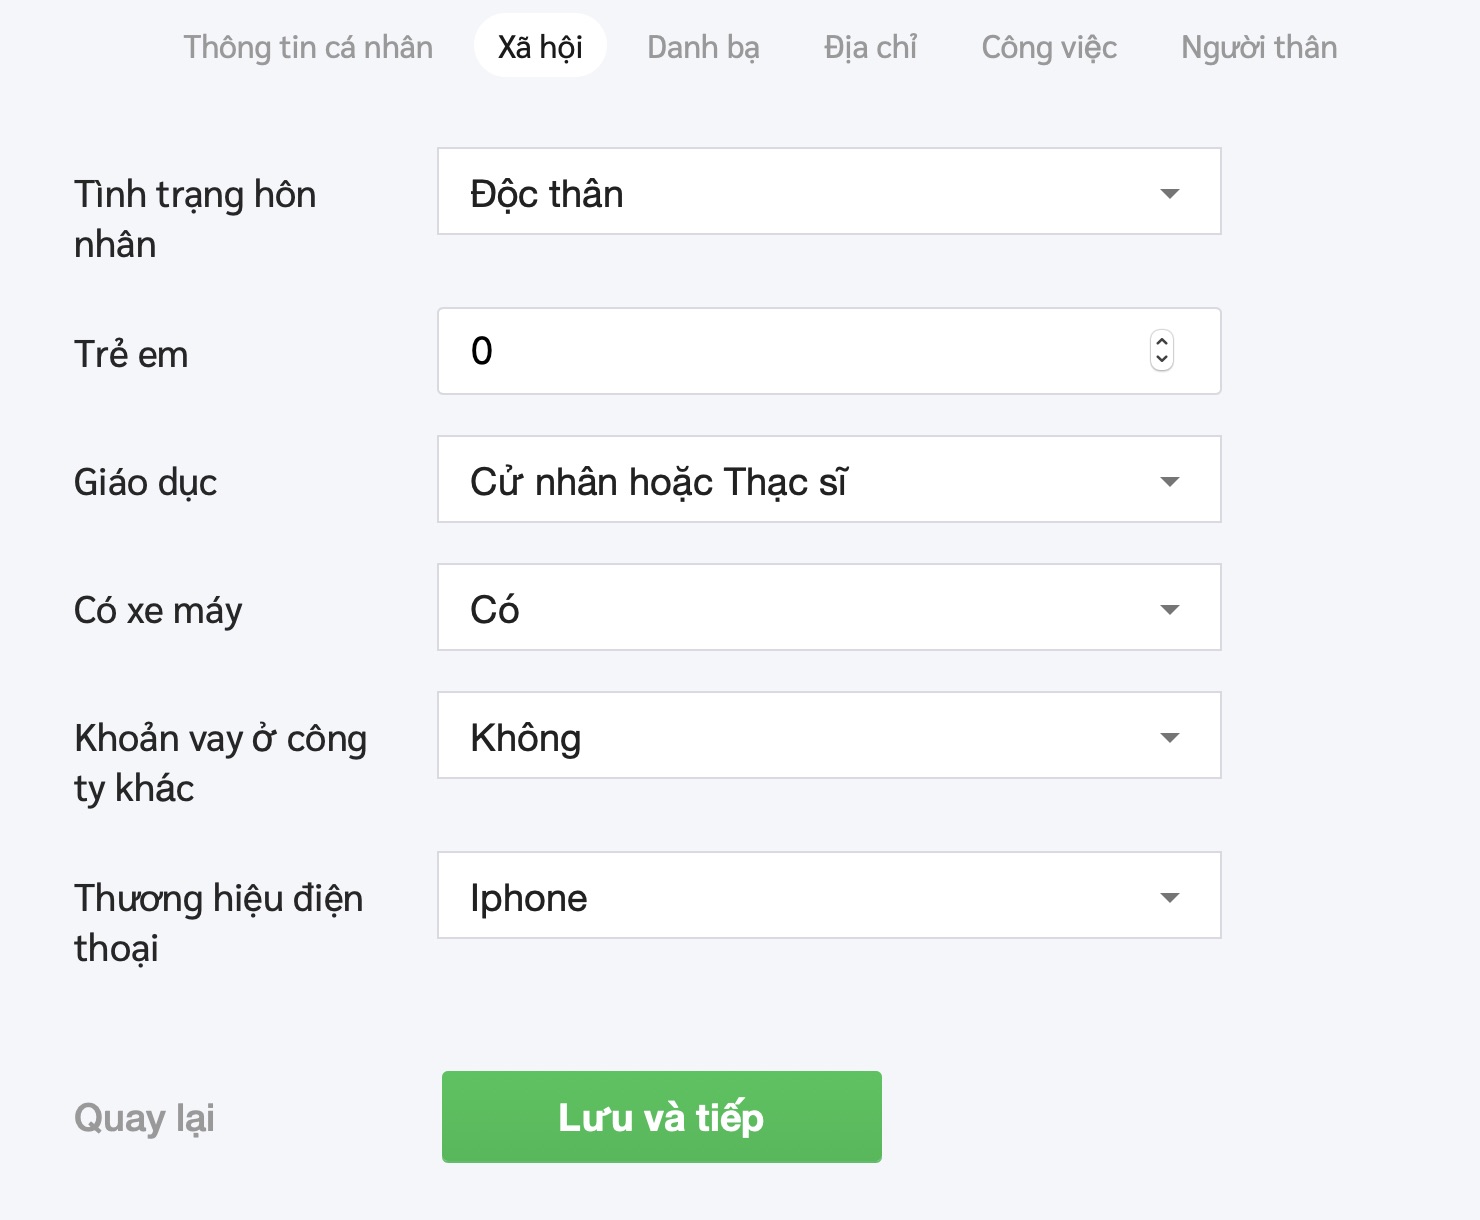Click the Quay lại link

(x=144, y=1117)
